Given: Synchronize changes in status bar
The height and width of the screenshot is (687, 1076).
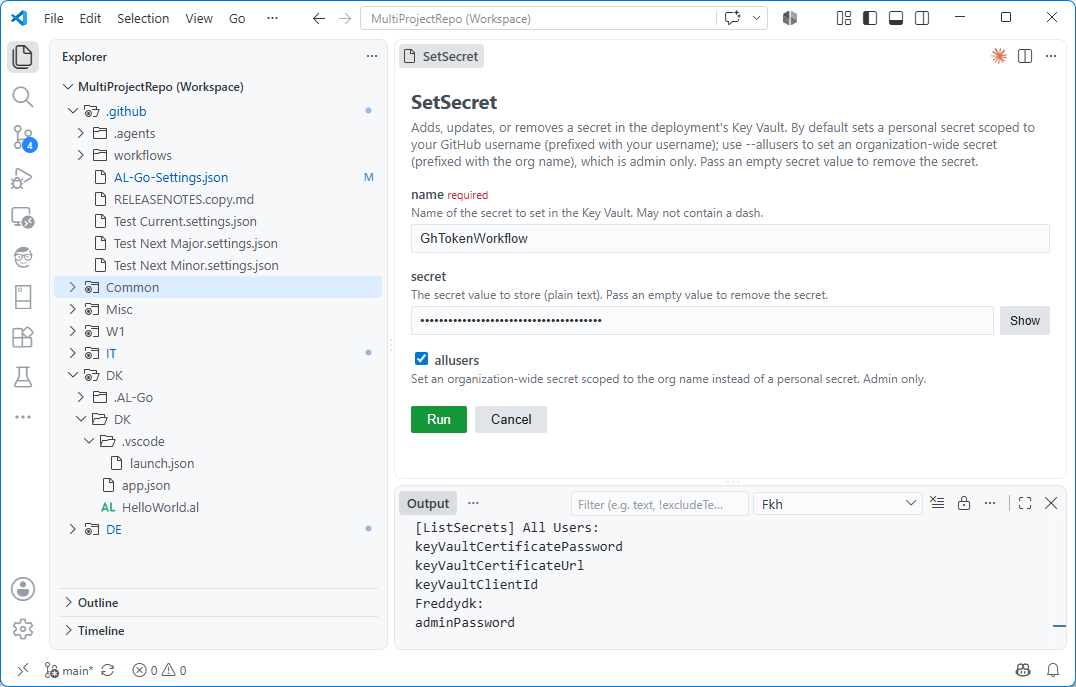Looking at the screenshot, I should point(108,670).
